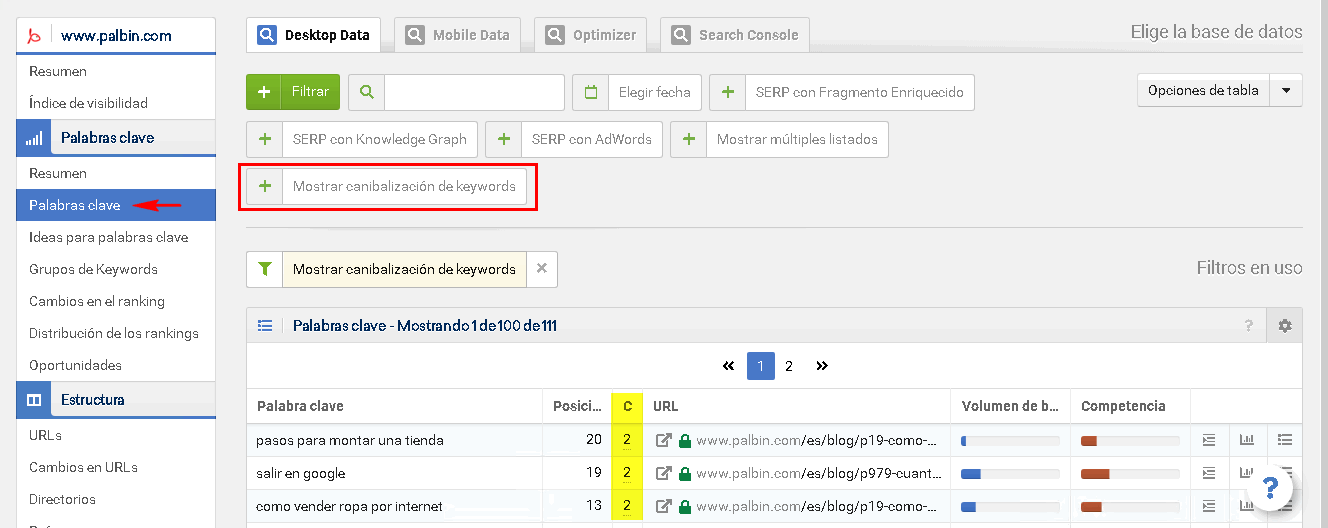Click the search magnifier icon beside Filtrar
Screen dimensions: 1328x528
pyautogui.click(x=367, y=92)
